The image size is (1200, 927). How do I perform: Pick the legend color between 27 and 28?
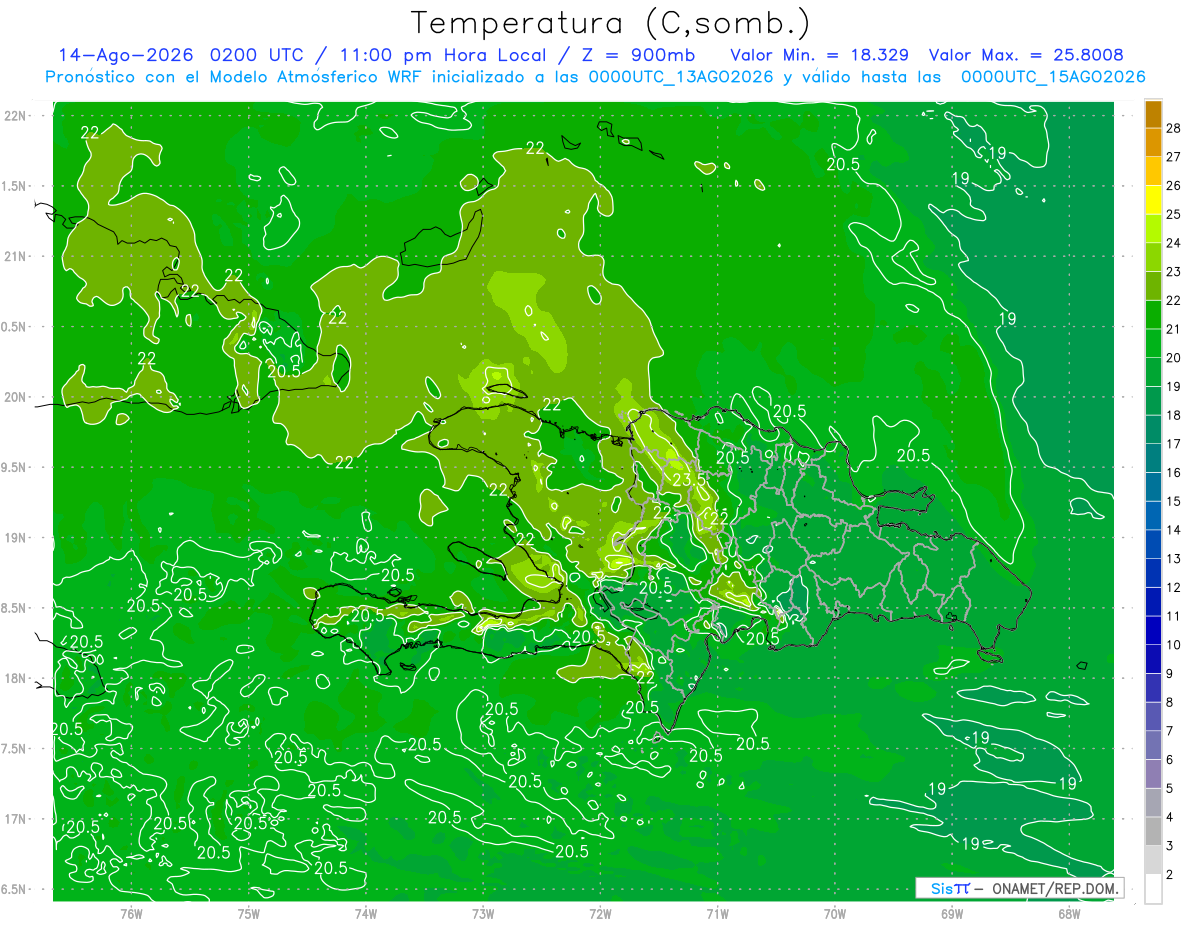point(1153,142)
